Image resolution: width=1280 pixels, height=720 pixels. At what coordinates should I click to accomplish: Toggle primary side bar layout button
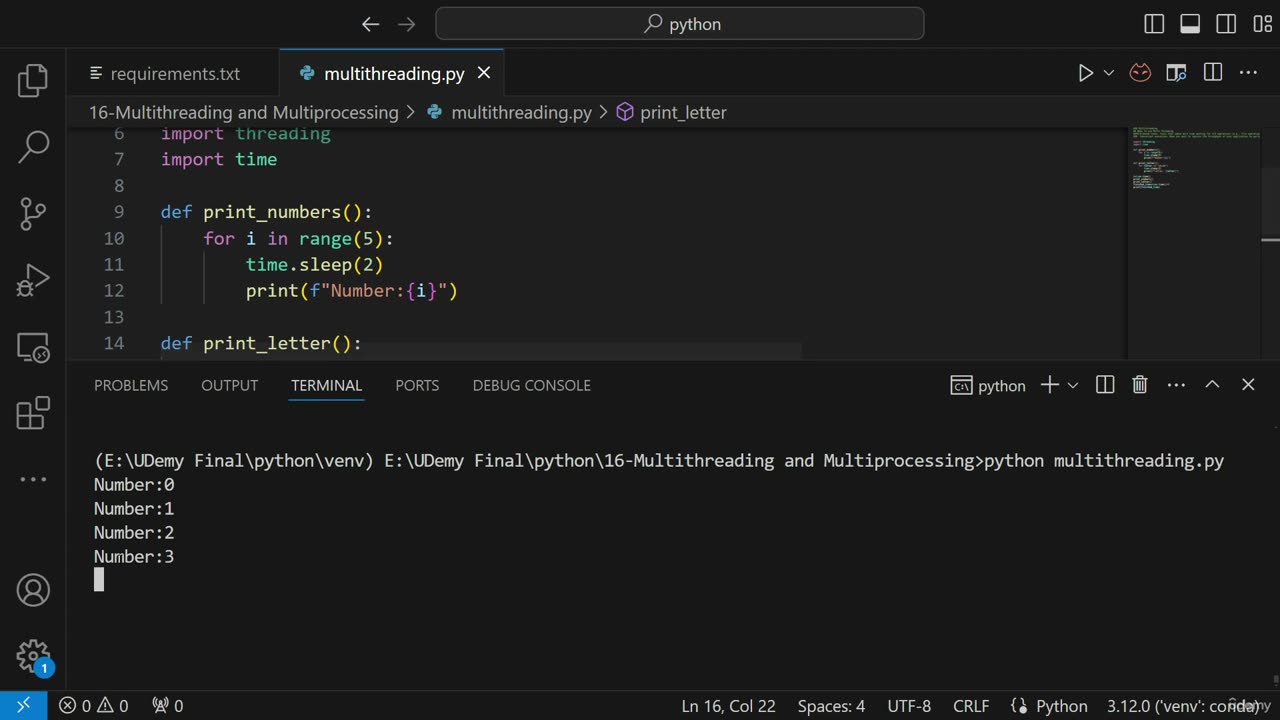coord(1154,24)
